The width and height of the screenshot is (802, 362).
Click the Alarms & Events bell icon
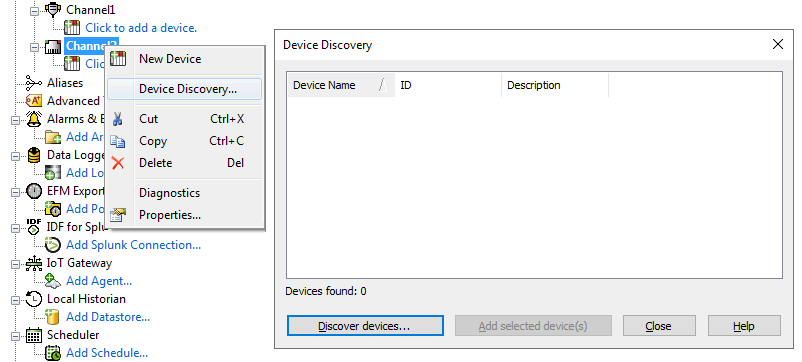34,119
